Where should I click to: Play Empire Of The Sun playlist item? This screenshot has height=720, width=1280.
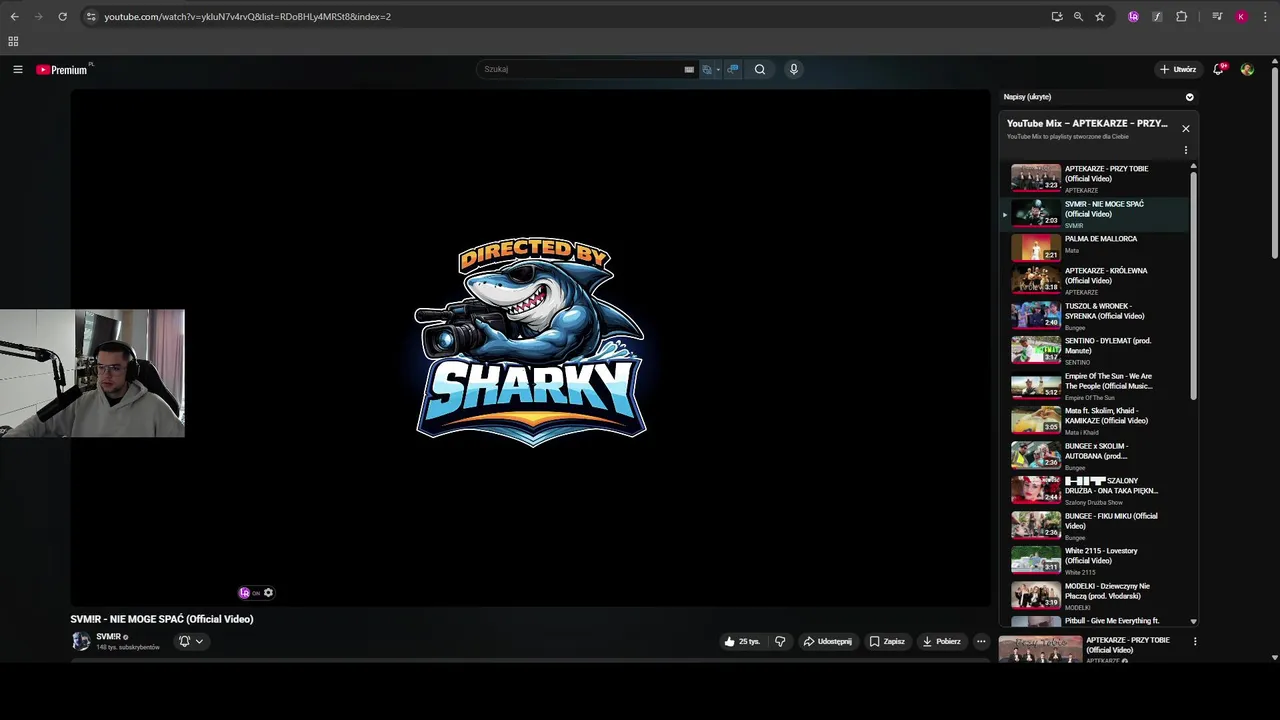coord(1097,386)
